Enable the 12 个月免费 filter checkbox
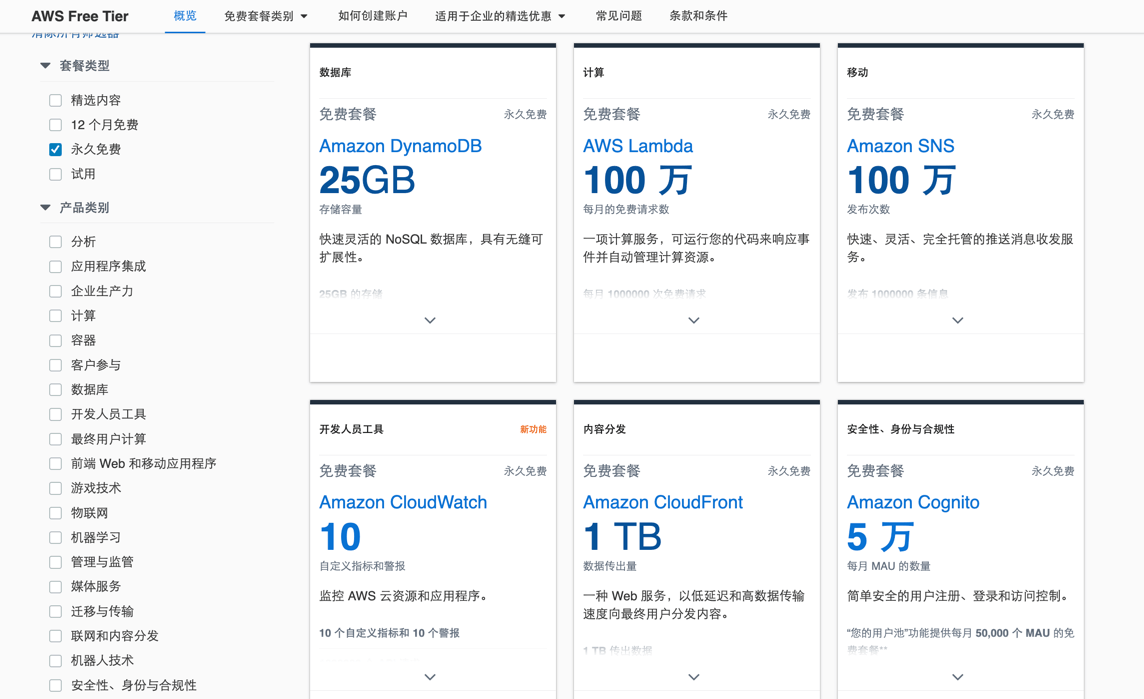 [x=56, y=125]
